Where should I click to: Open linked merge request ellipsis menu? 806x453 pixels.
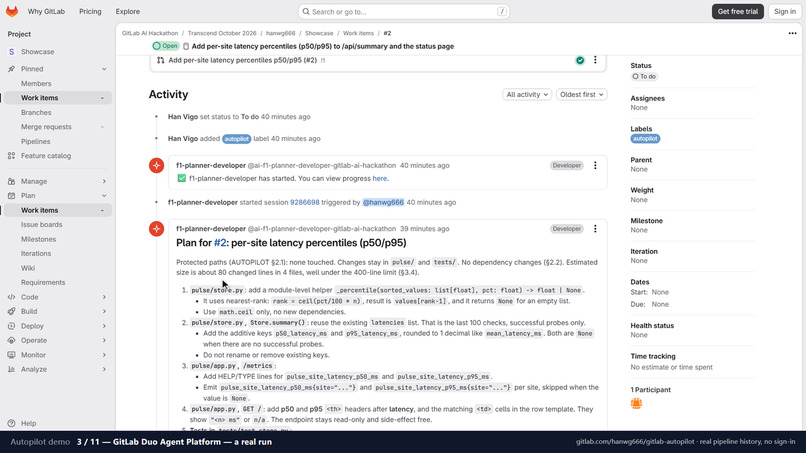(595, 60)
